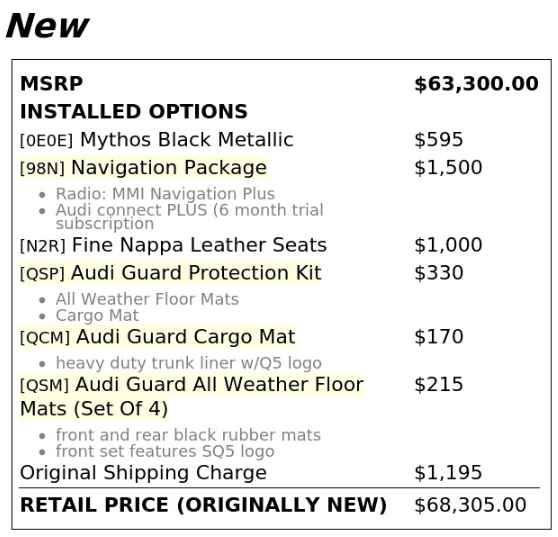Click the Original Shipping Charge row

click(279, 473)
